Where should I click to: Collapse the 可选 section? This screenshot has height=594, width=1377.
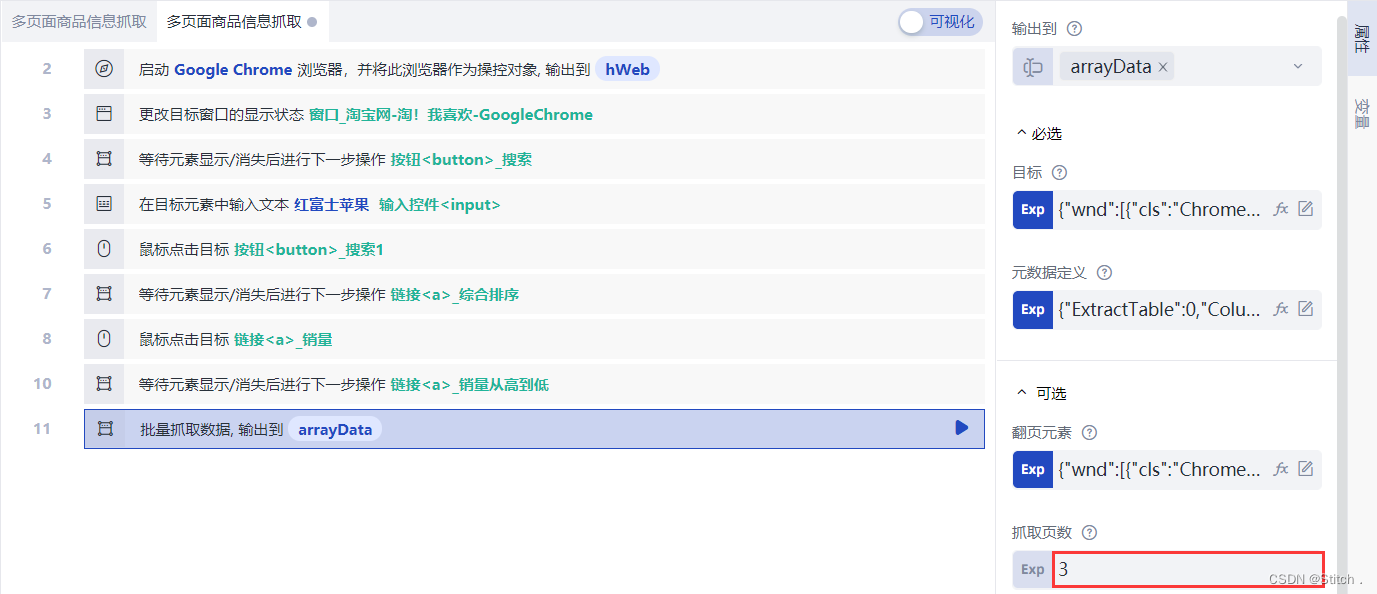(x=1020, y=393)
